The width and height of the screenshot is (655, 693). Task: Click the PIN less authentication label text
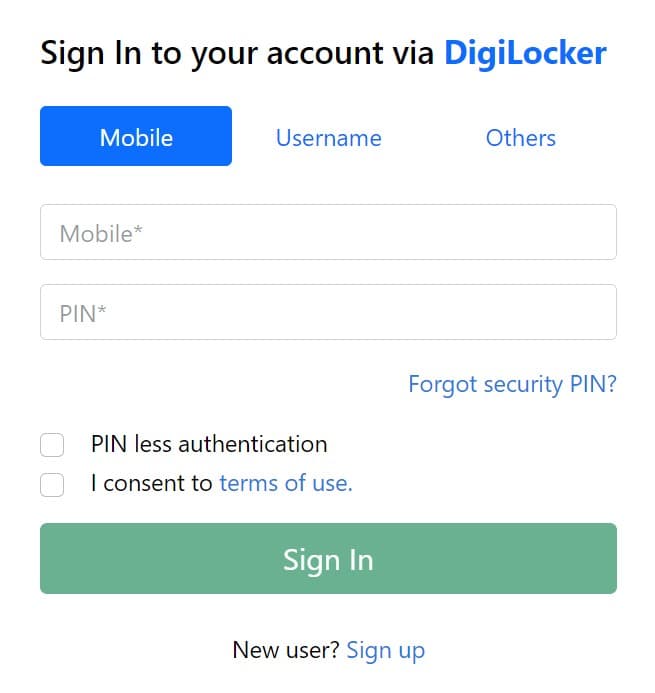pos(209,444)
